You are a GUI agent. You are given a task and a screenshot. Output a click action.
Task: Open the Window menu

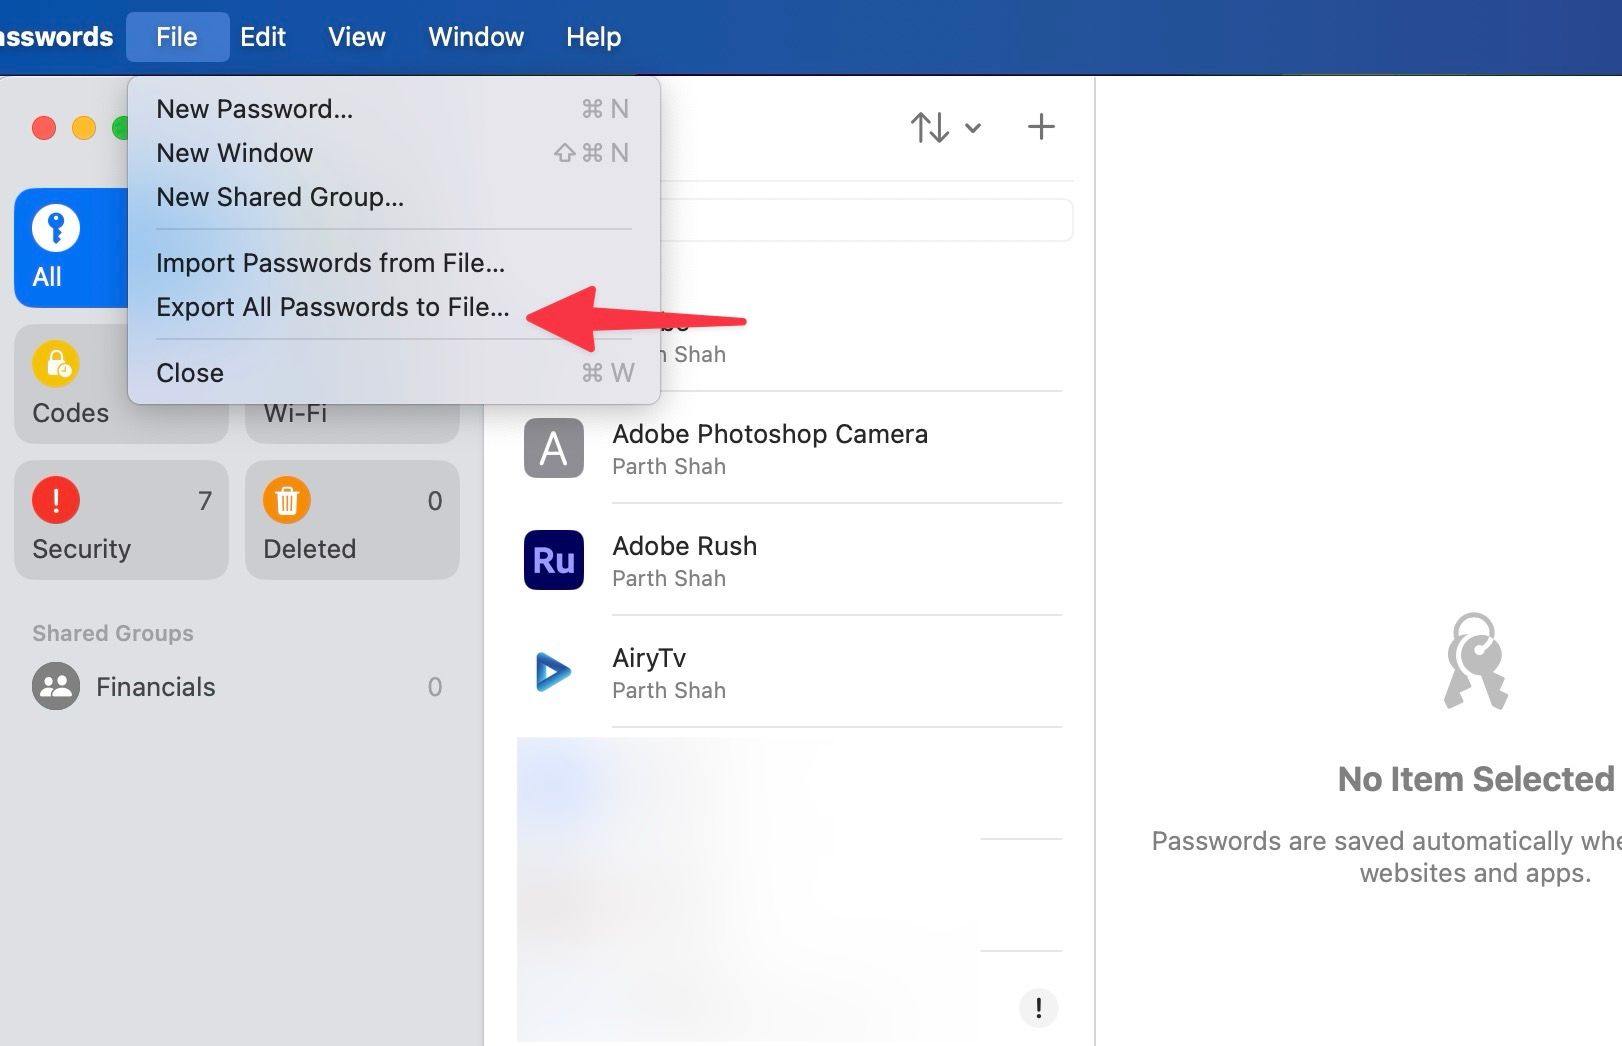tap(476, 37)
